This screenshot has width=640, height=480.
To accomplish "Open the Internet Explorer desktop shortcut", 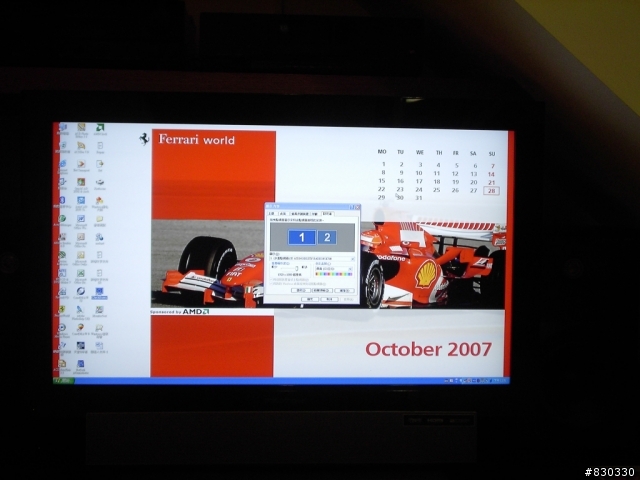I will [x=63, y=164].
